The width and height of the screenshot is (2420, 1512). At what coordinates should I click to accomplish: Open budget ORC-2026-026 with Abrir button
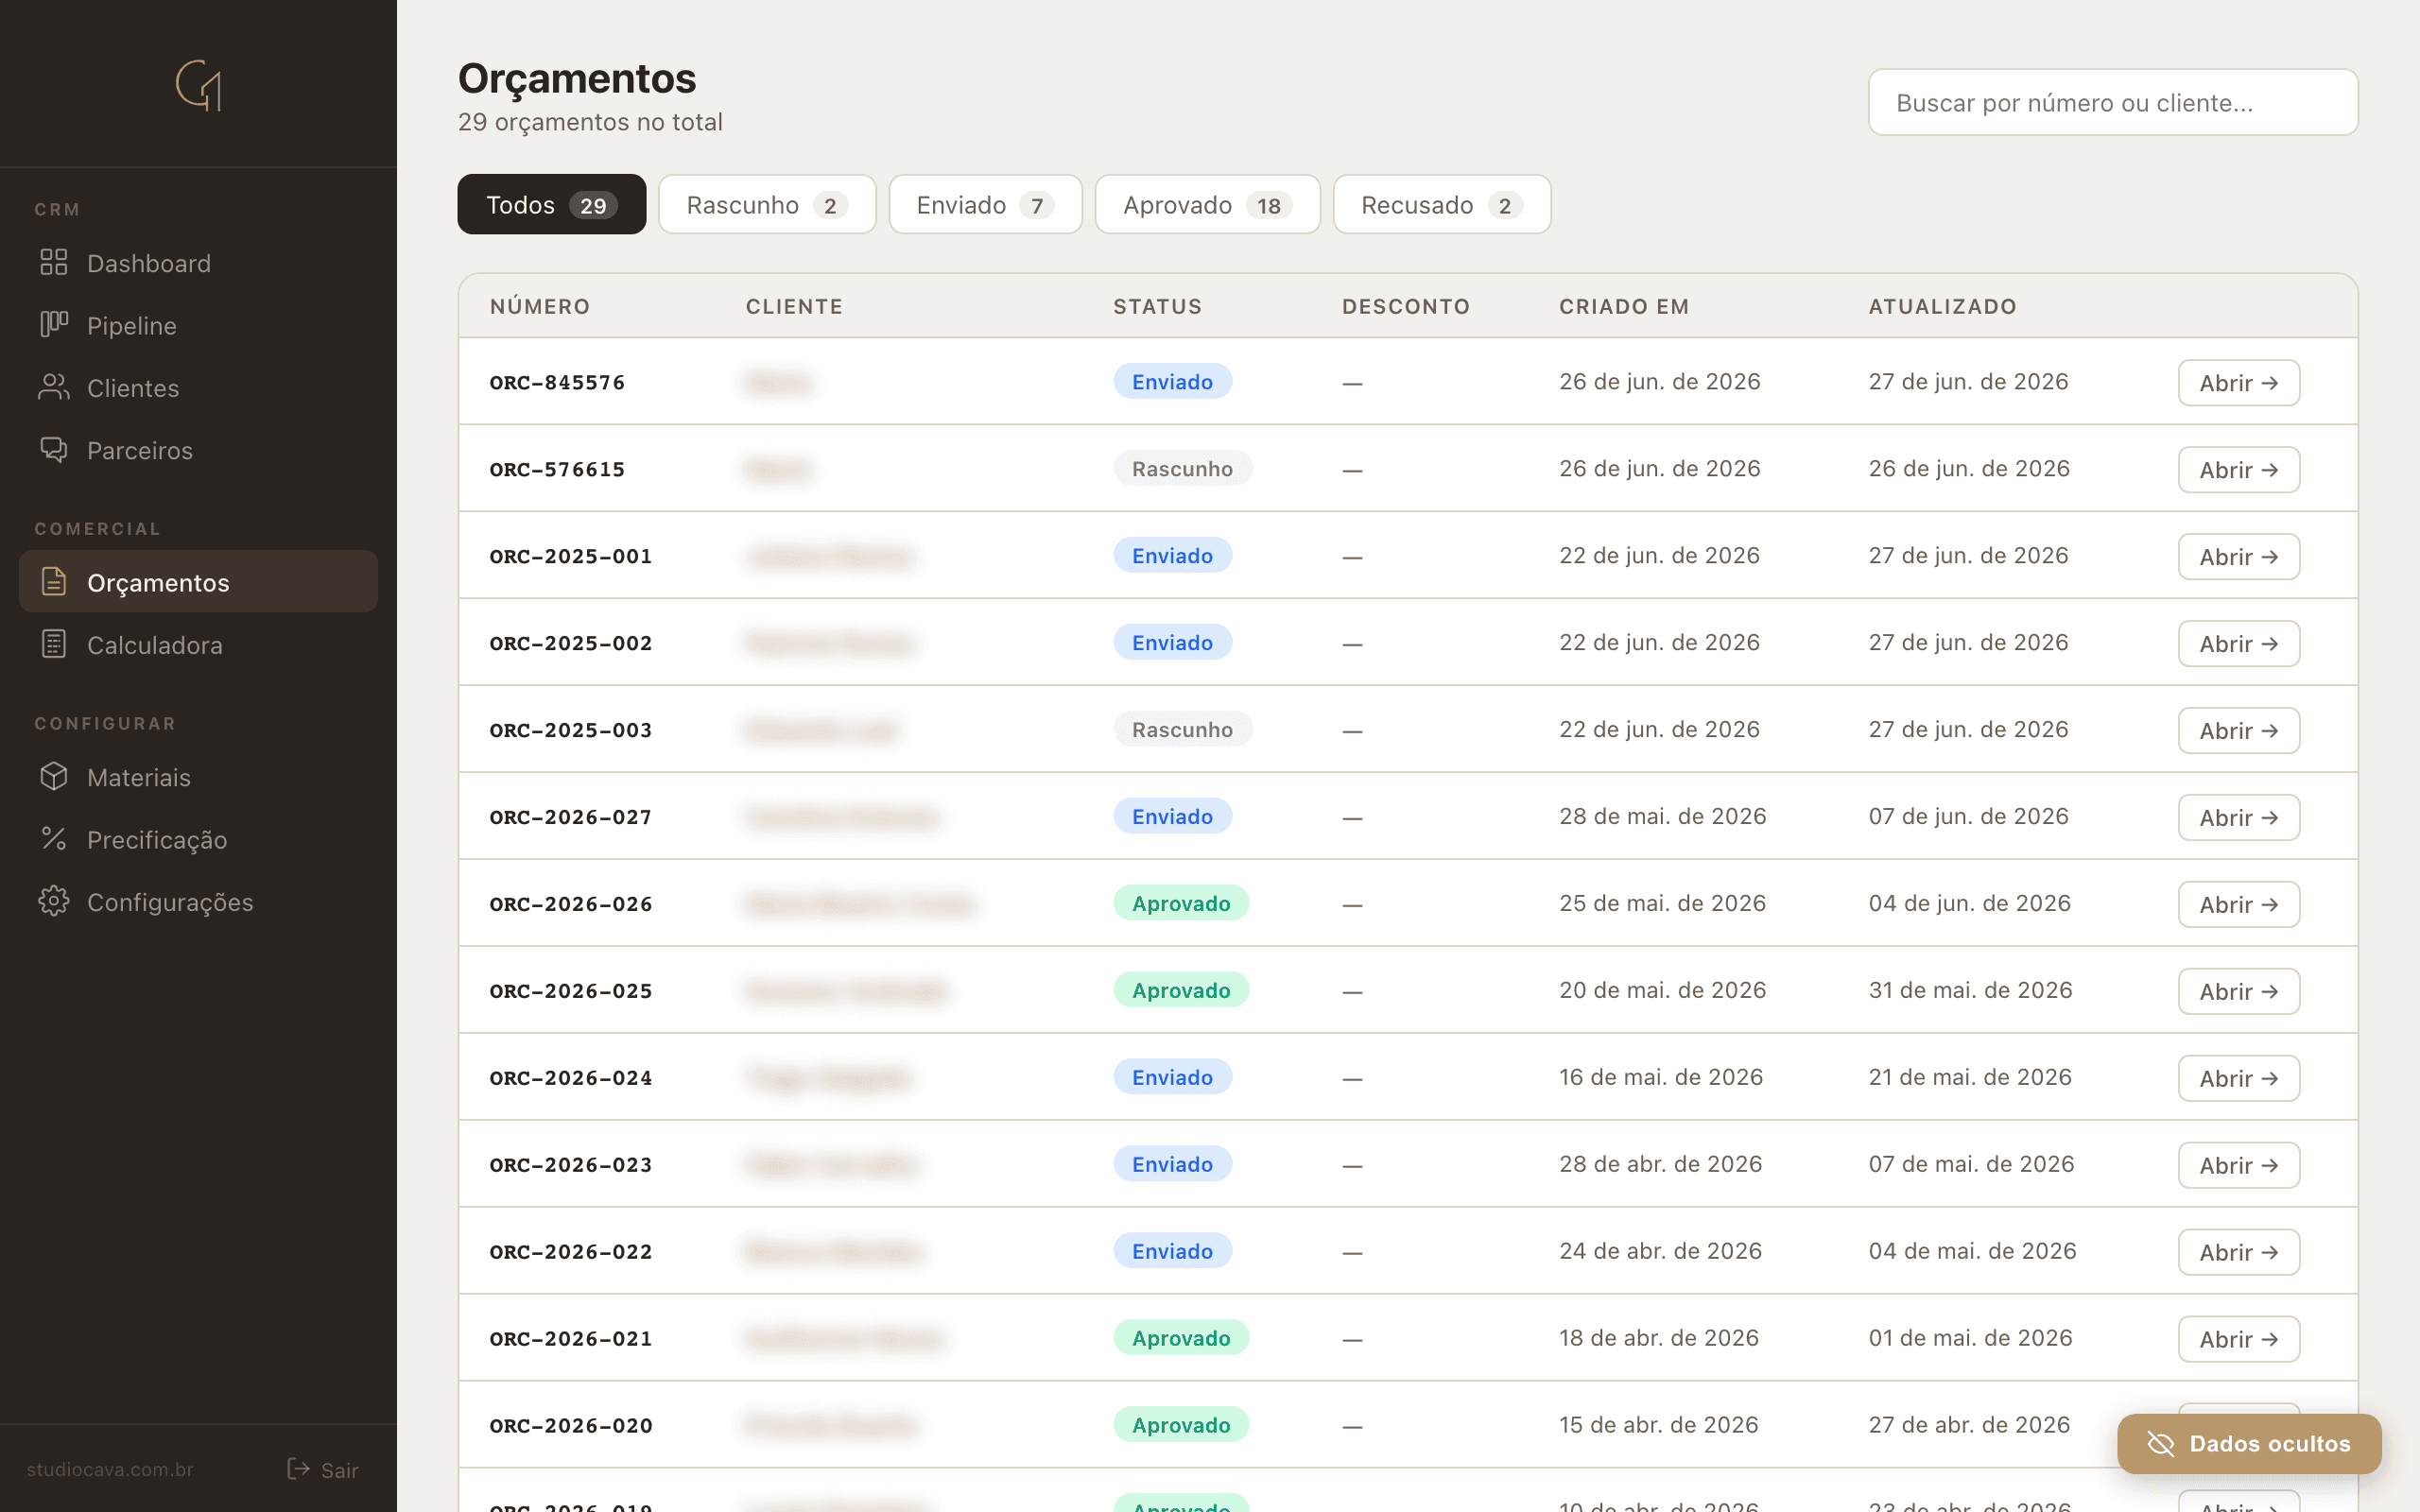coord(2238,905)
